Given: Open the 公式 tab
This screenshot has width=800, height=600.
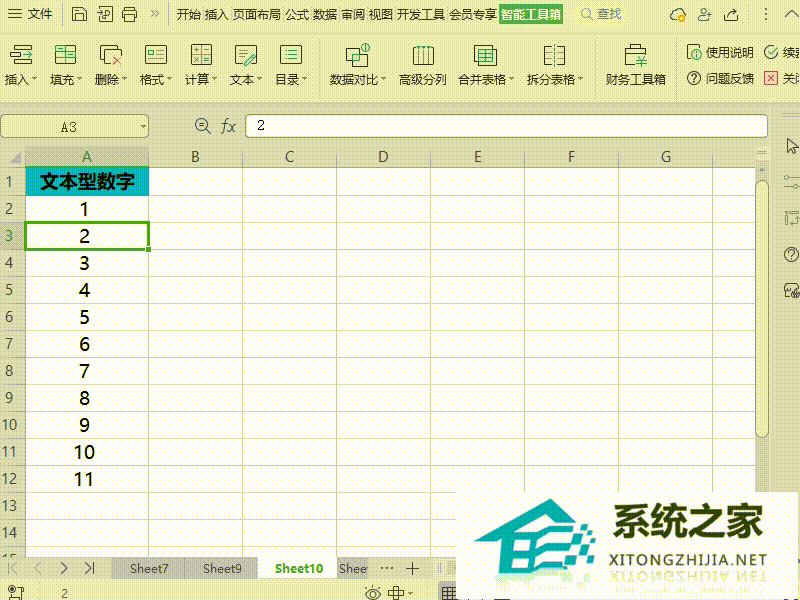Looking at the screenshot, I should [297, 14].
